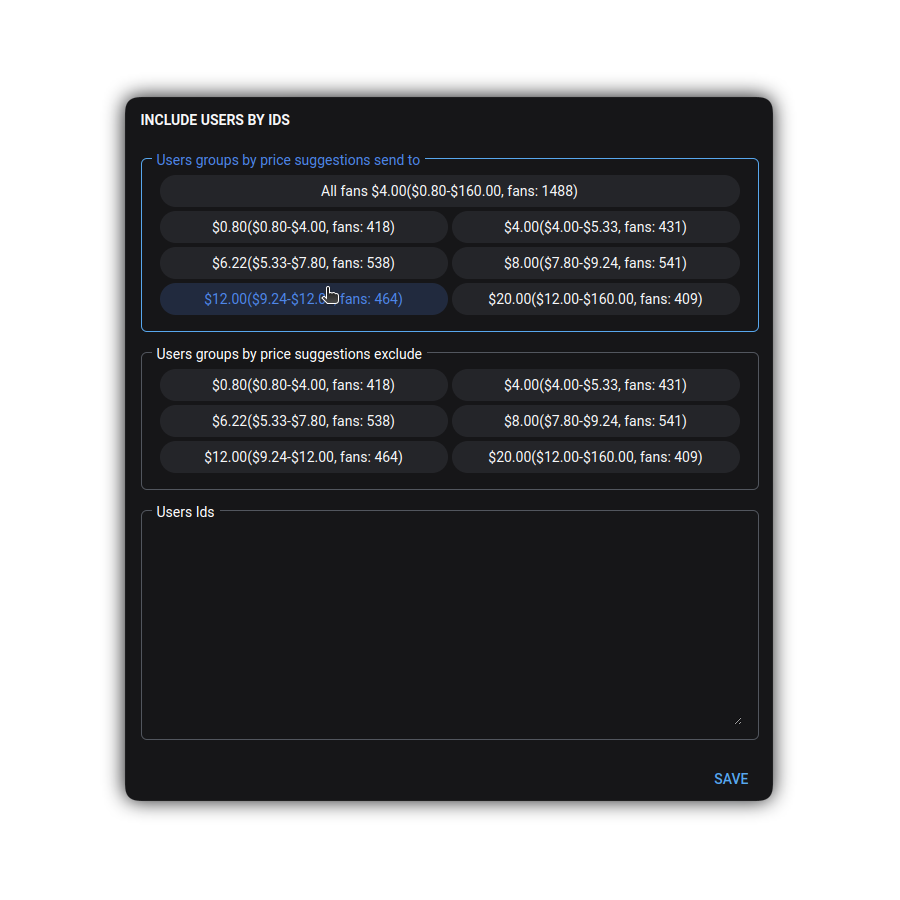The height and width of the screenshot is (900, 900).
Task: Select $8.00 price group to send to
Action: tap(595, 263)
